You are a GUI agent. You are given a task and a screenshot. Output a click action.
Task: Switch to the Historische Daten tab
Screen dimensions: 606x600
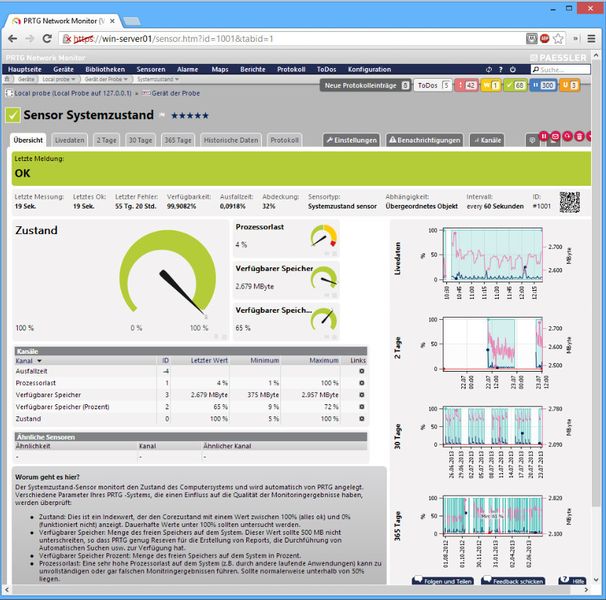231,140
